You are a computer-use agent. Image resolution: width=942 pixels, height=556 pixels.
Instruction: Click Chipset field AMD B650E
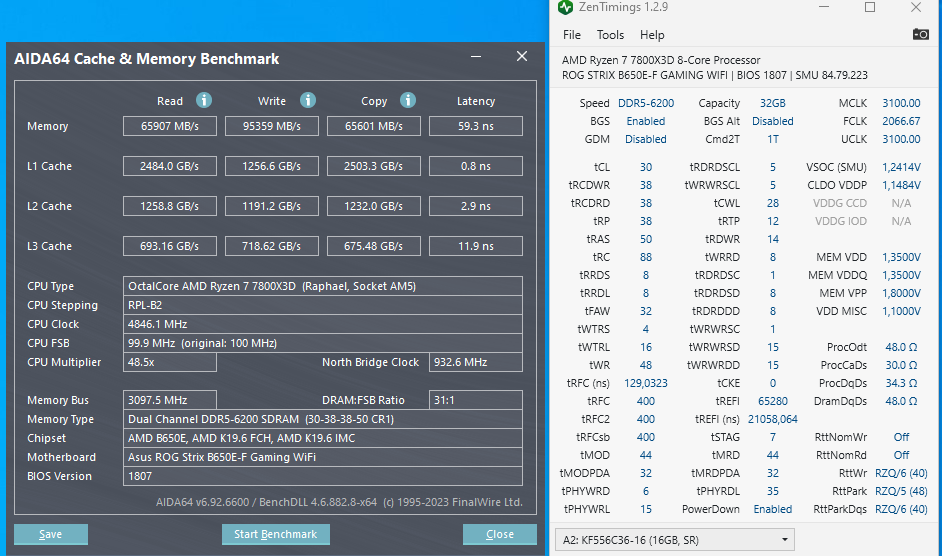point(323,438)
